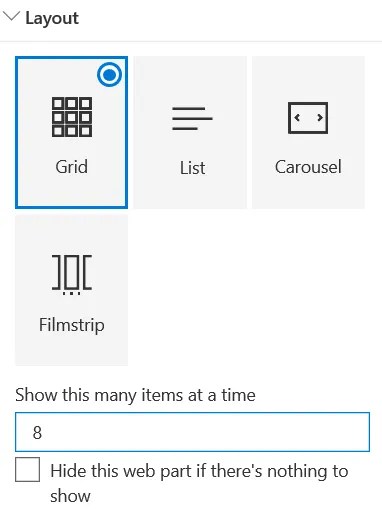
Task: Click the Grid label text
Action: (72, 167)
